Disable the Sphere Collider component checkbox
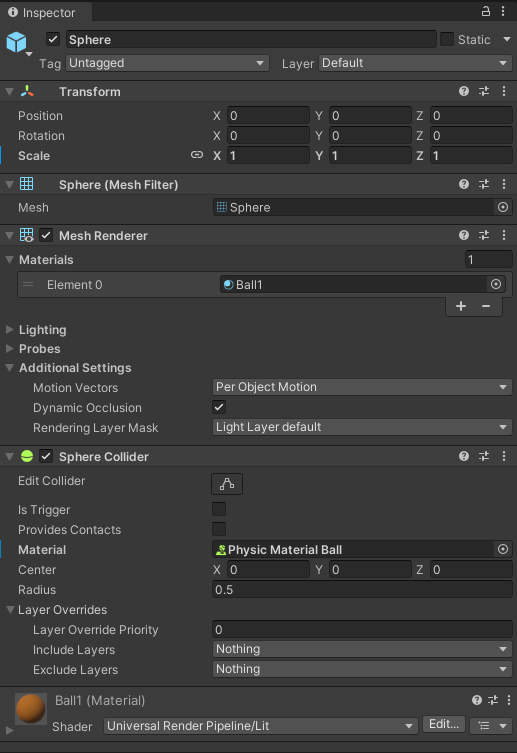Screen dimensions: 517x753 click(x=46, y=456)
